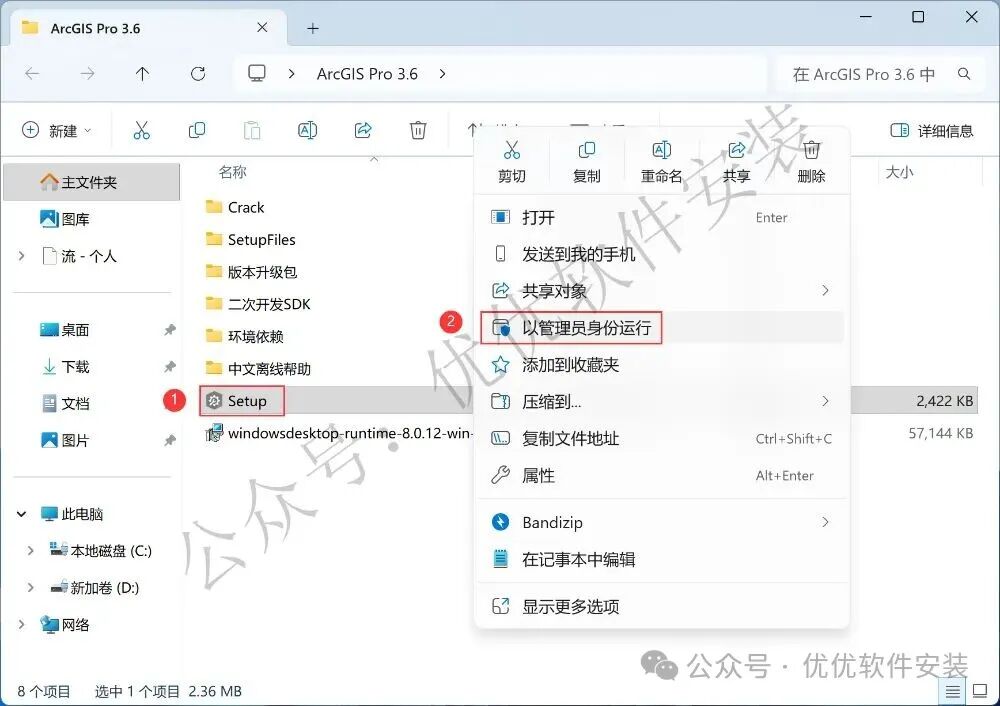Click the Delete trash icon in the toolbar
The height and width of the screenshot is (706, 1000).
coord(418,130)
